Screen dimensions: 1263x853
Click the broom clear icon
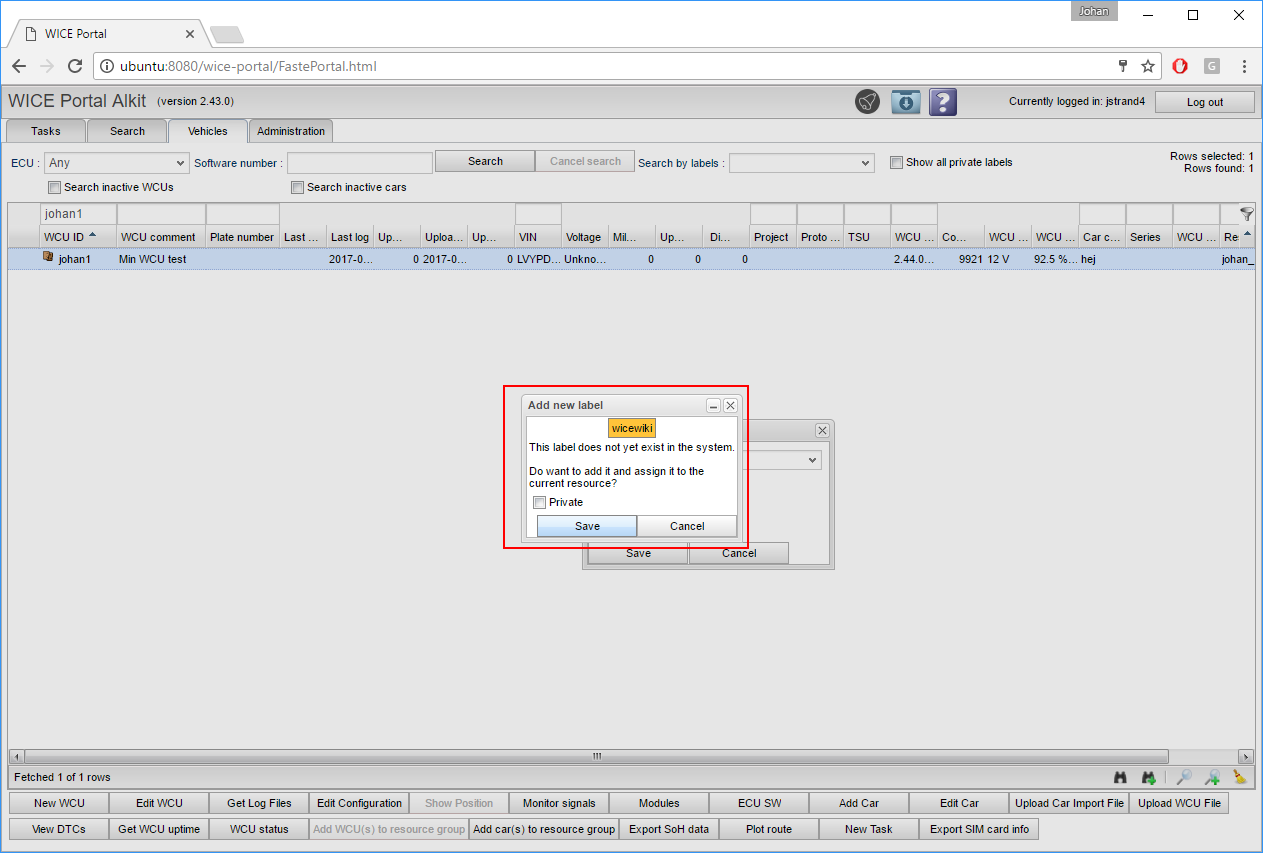(x=1240, y=777)
